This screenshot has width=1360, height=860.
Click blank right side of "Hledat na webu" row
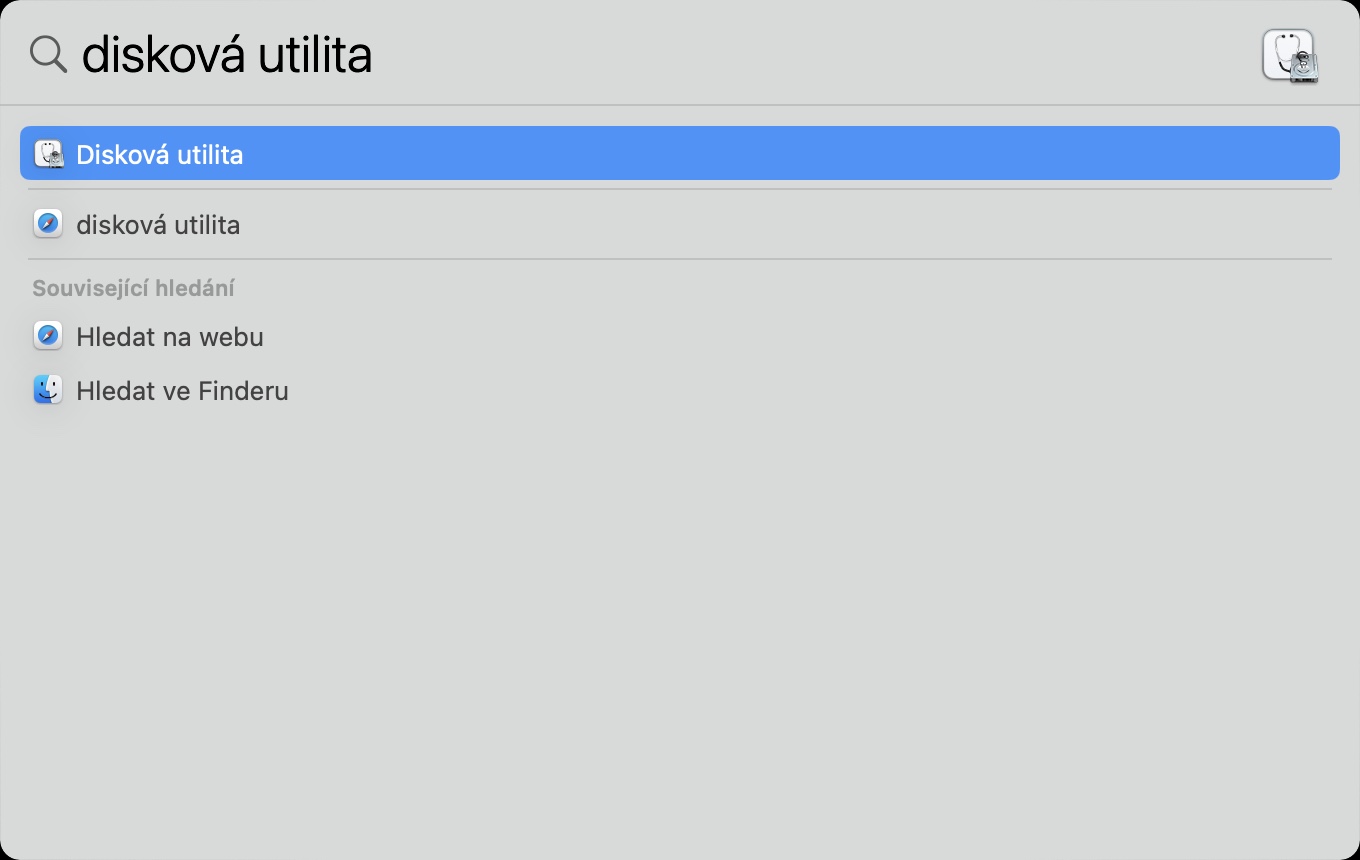point(900,337)
